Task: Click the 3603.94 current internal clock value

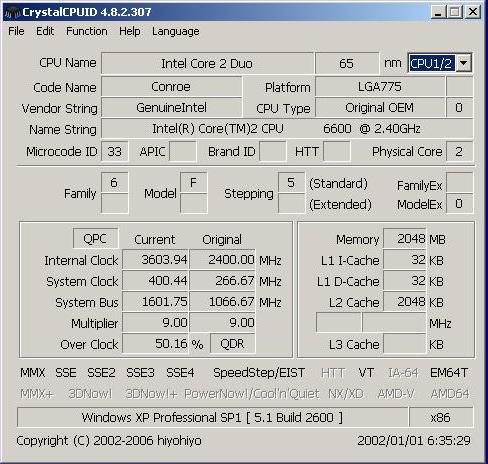Action: point(155,259)
